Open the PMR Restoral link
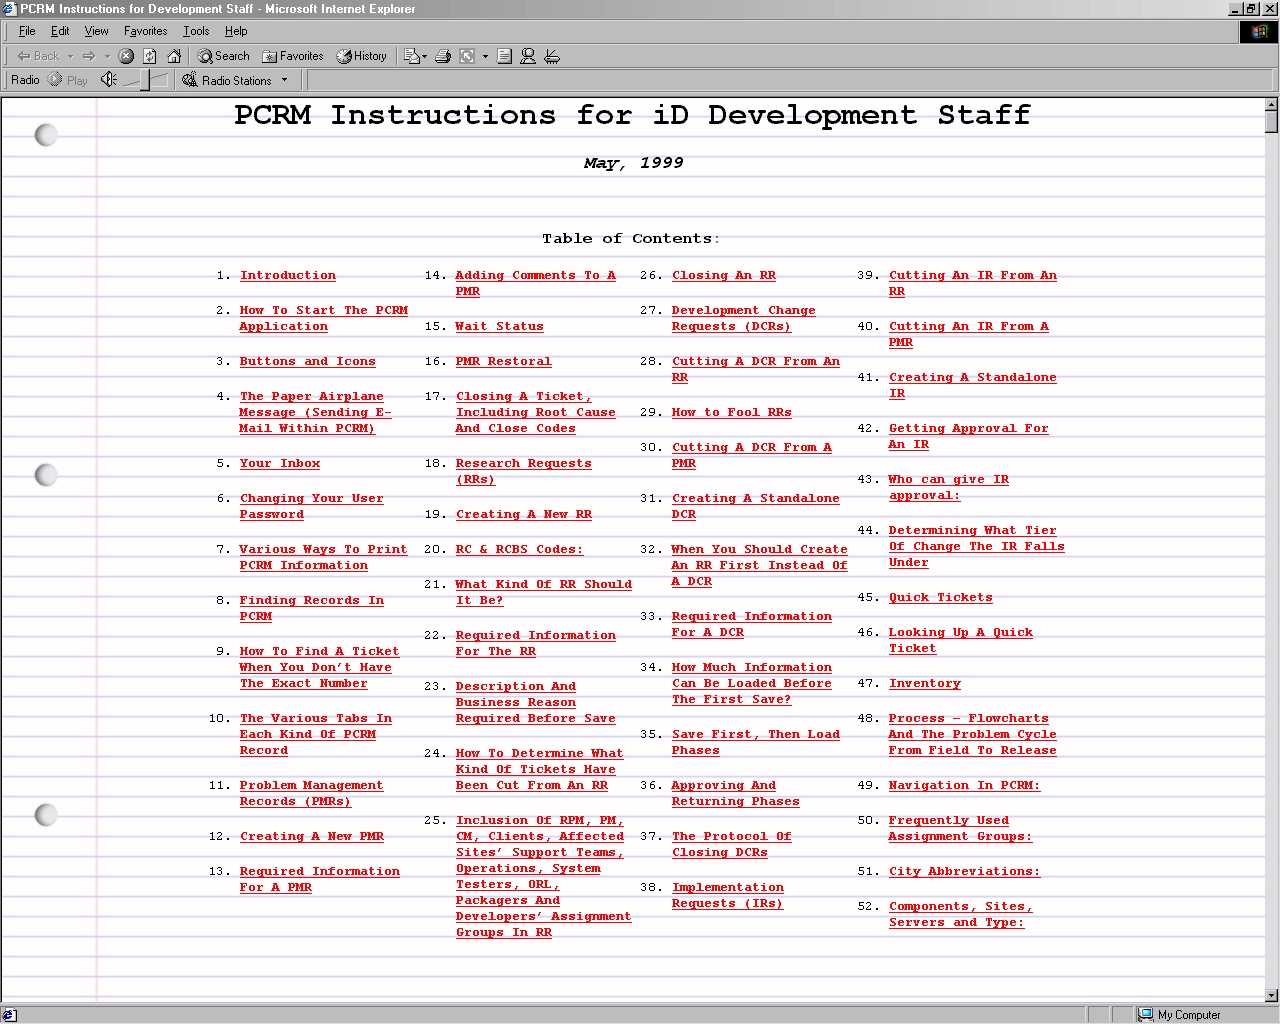The image size is (1280, 1024). (503, 361)
